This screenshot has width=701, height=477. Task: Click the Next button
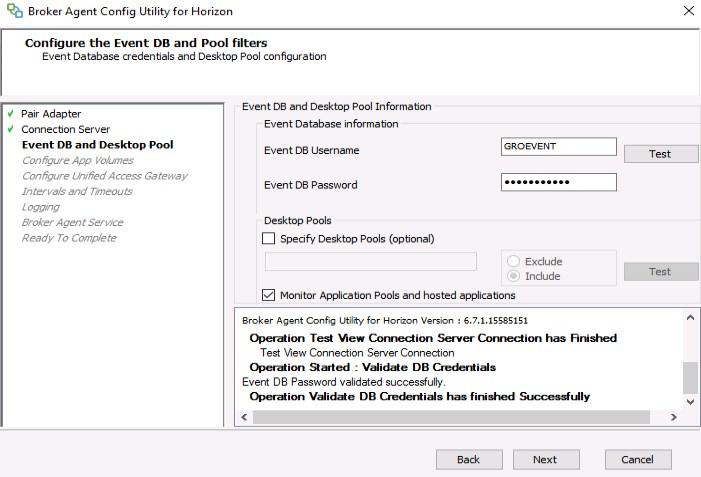[546, 460]
